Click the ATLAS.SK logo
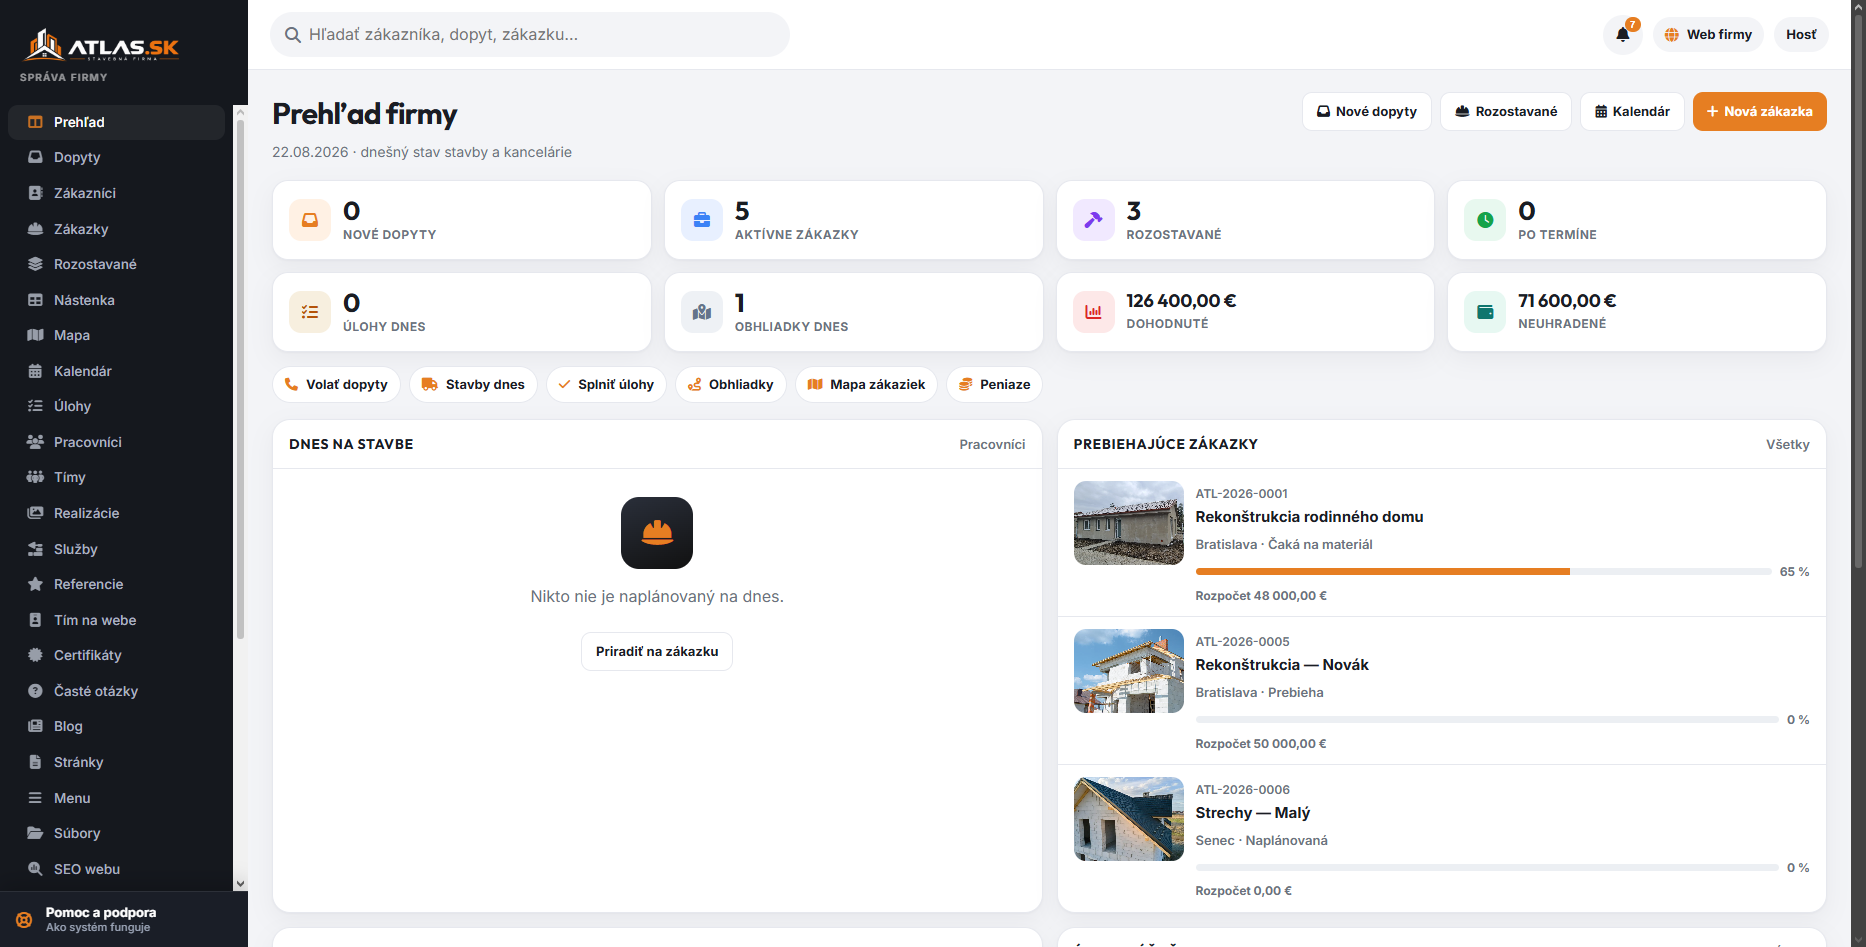The width and height of the screenshot is (1866, 947). tap(102, 46)
